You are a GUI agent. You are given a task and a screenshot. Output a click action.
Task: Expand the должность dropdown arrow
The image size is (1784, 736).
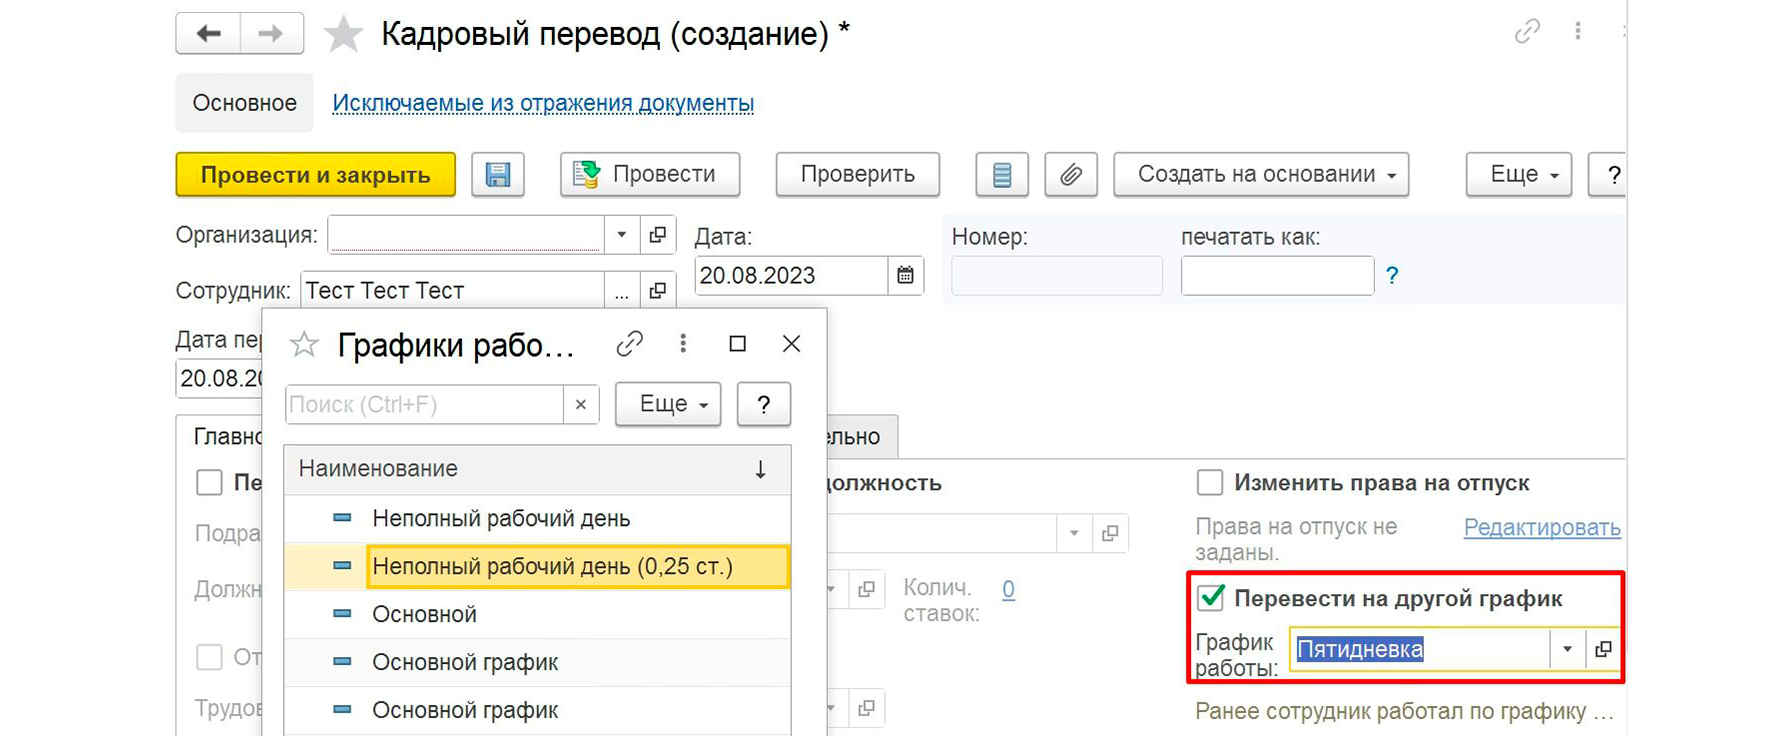1074,534
